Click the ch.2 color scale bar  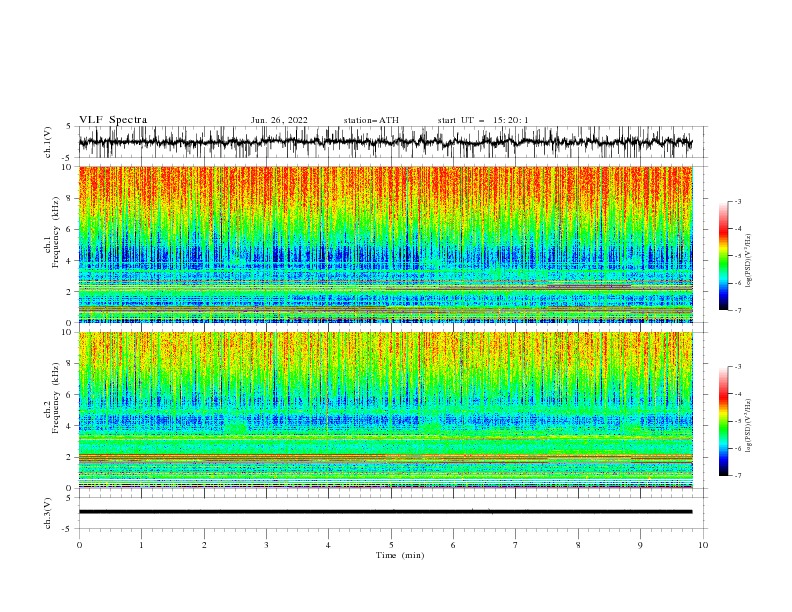pyautogui.click(x=723, y=421)
